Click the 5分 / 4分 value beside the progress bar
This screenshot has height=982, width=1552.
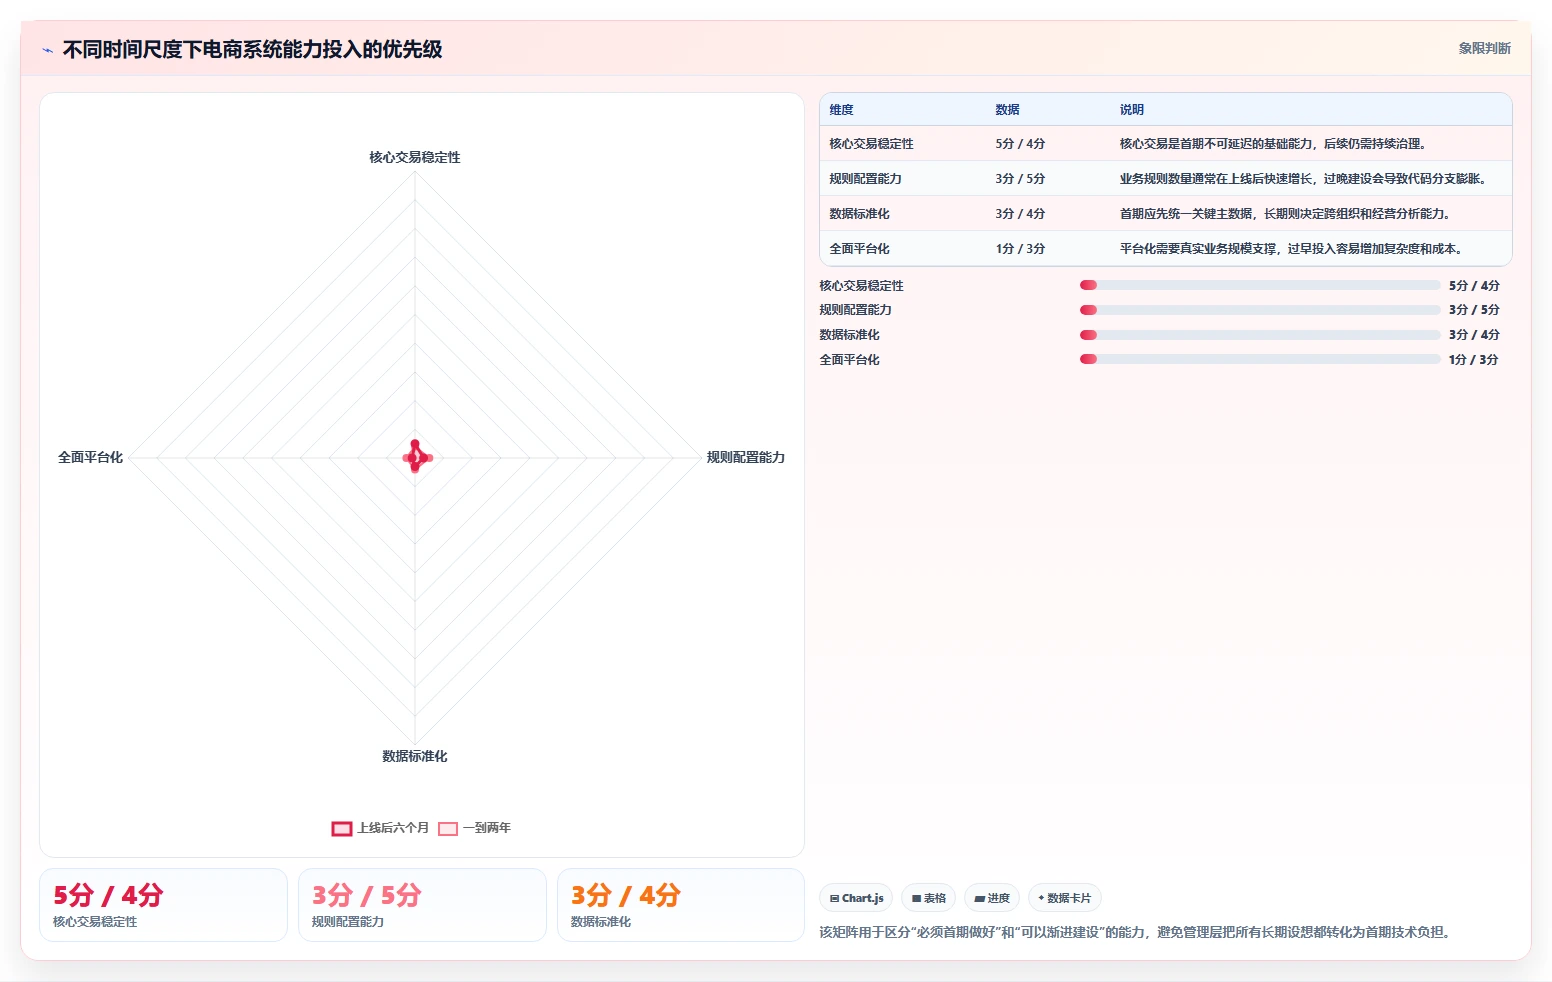[1474, 286]
